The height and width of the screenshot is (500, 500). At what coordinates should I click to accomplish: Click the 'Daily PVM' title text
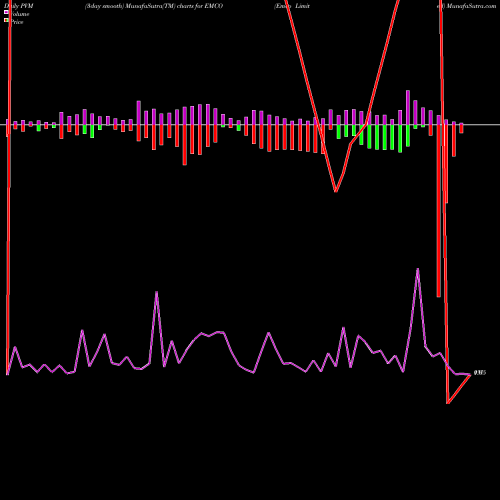[19, 6]
